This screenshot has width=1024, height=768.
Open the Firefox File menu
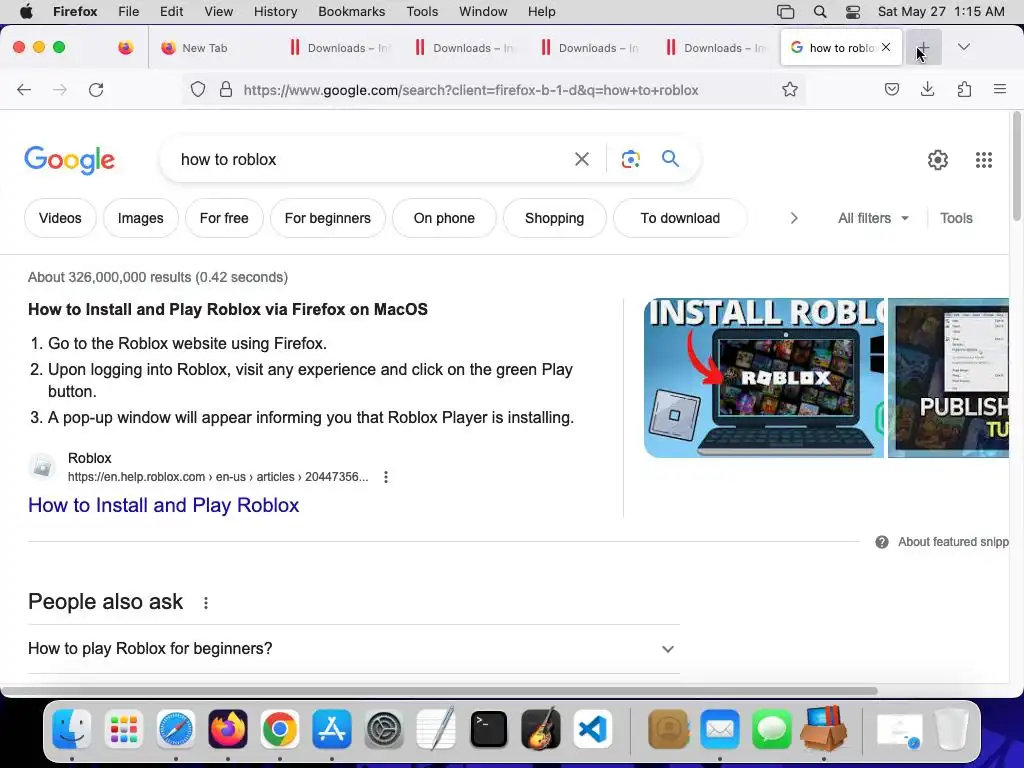coord(129,12)
